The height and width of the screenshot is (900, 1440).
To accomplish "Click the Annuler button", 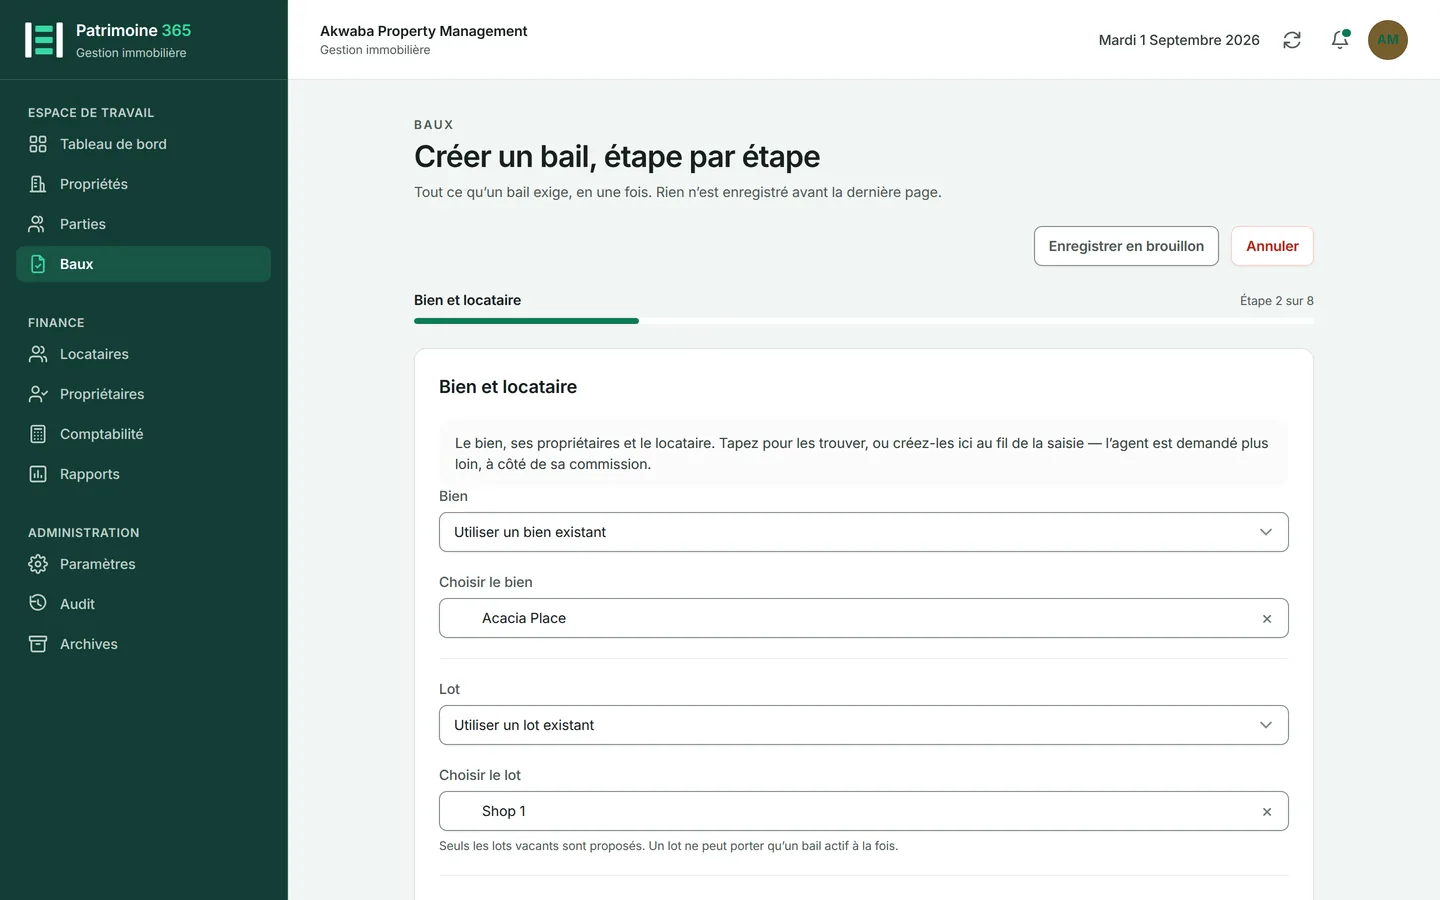I will point(1272,246).
